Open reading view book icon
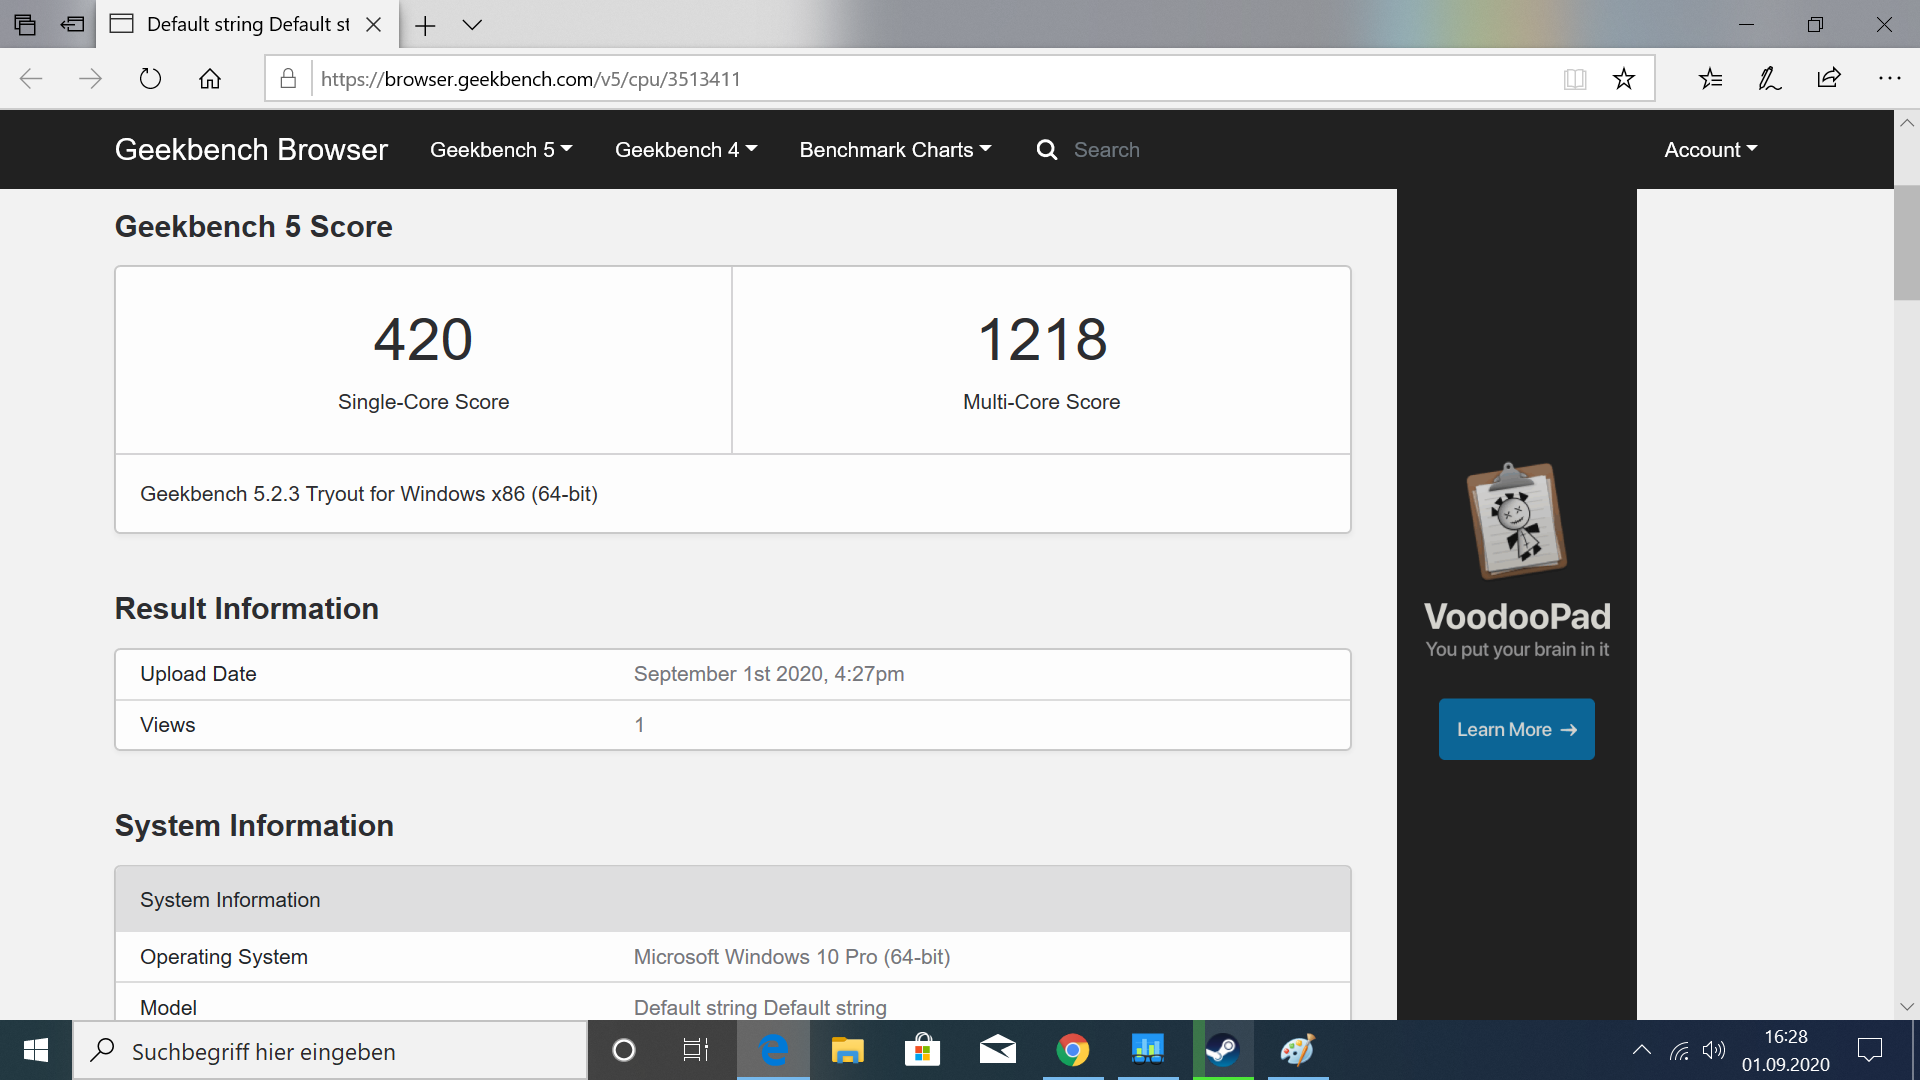1920x1080 pixels. tap(1575, 79)
